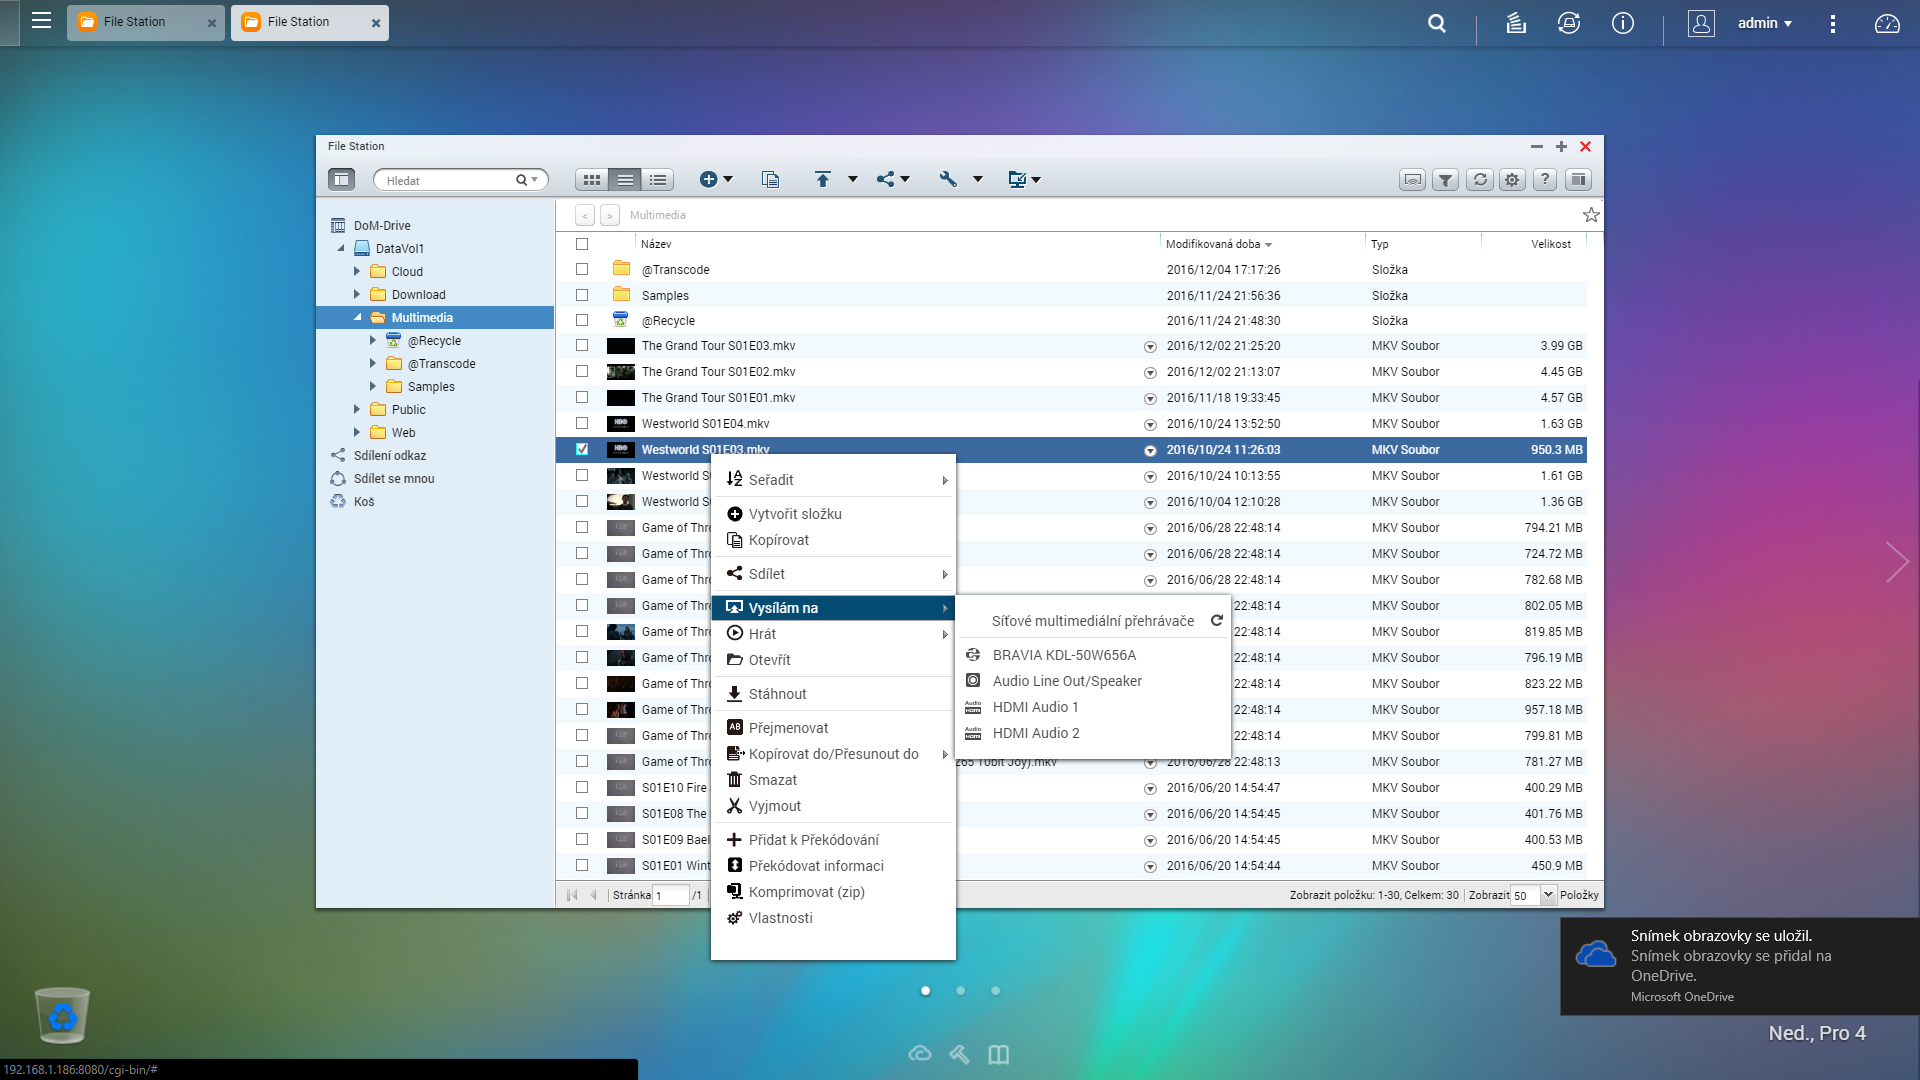
Task: Collapse the Multimedia folder tree node
Action: 357,318
